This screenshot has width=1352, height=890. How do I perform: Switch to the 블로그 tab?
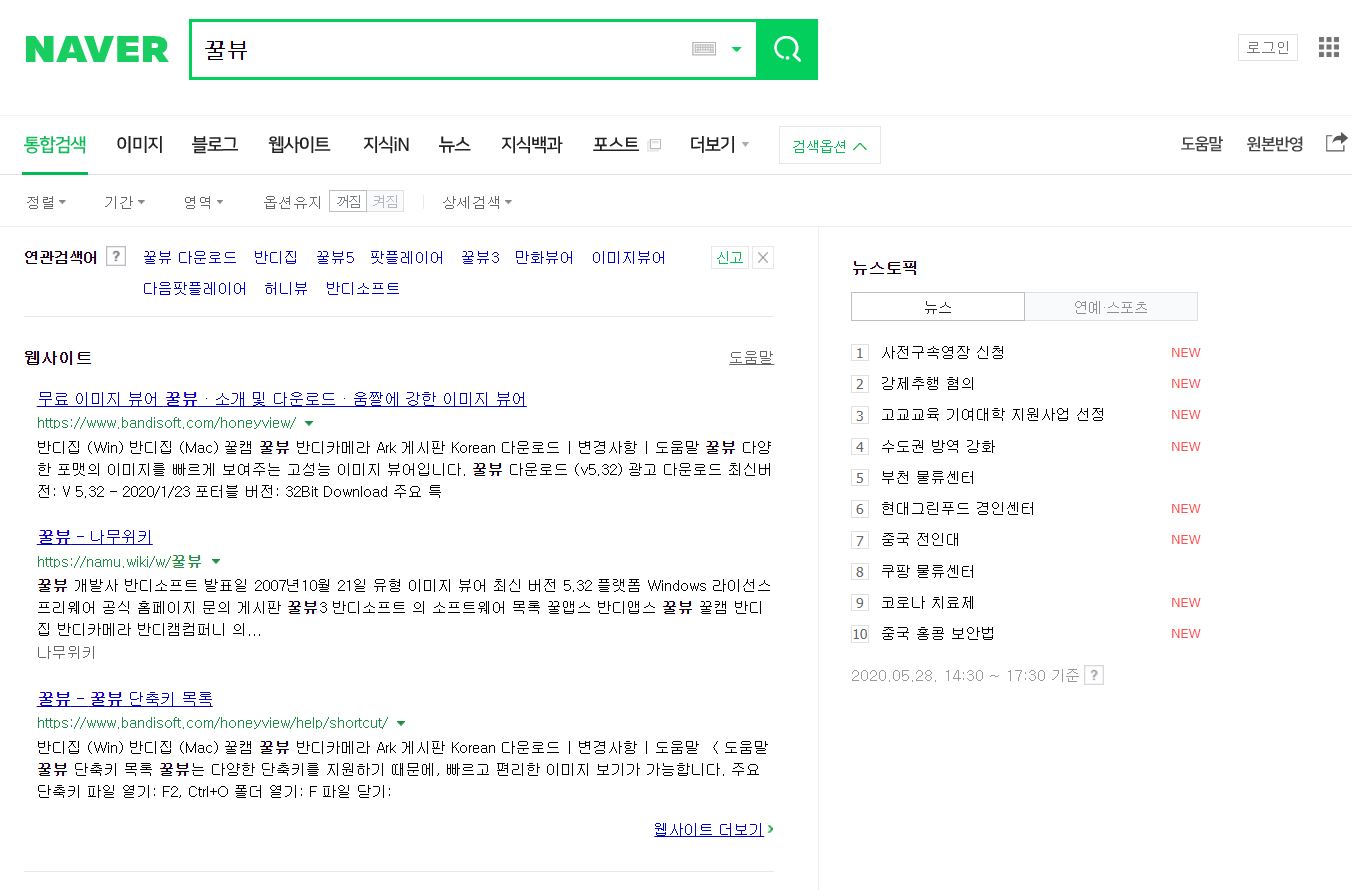pyautogui.click(x=215, y=144)
